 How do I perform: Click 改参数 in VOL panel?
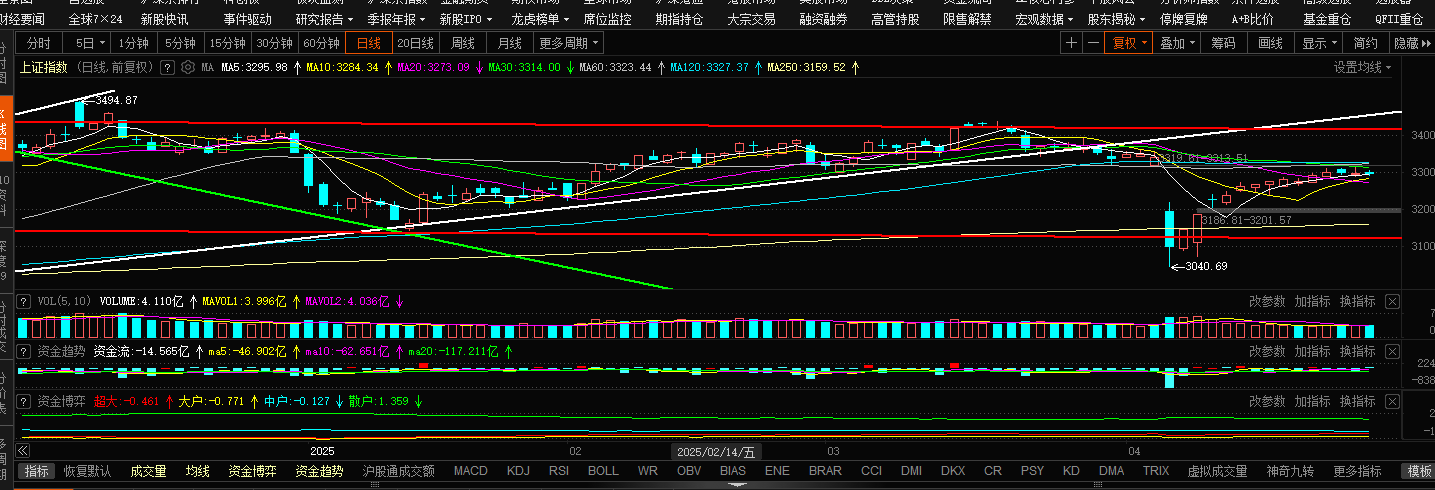pos(1267,301)
